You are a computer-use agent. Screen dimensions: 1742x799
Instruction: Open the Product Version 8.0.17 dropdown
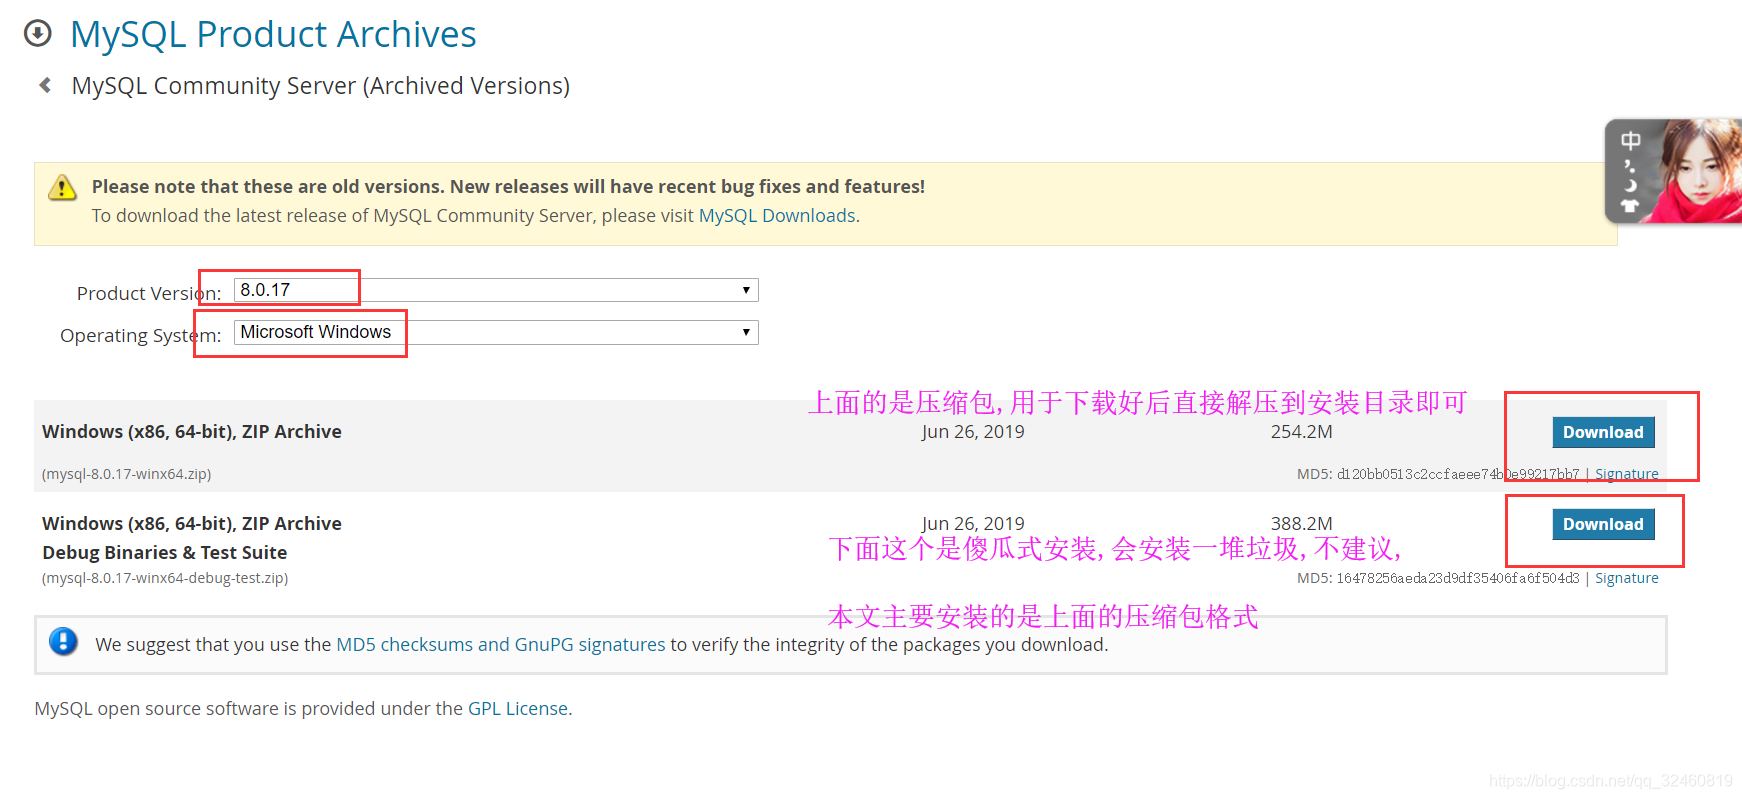tap(496, 290)
